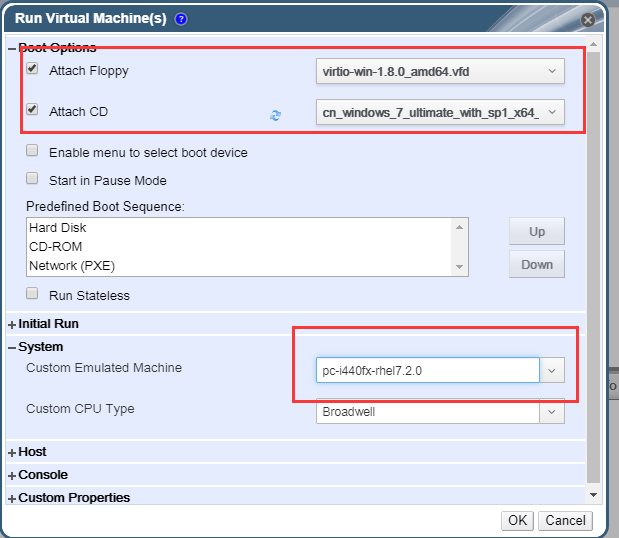Viewport: 619px width, 538px height.
Task: Click the OK button
Action: [517, 521]
